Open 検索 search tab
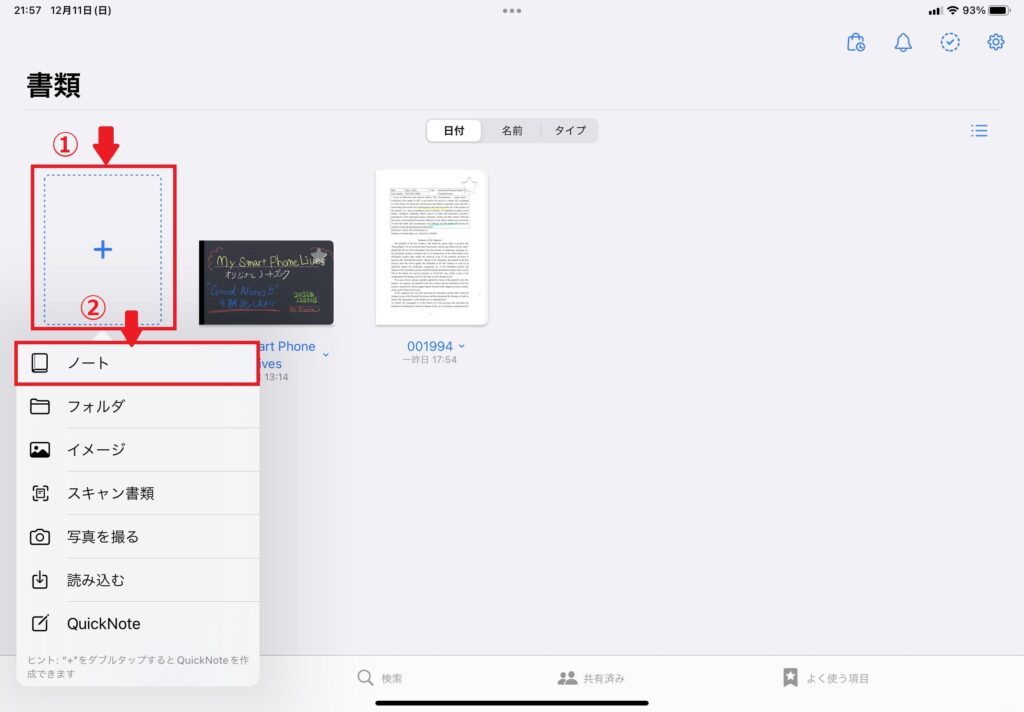This screenshot has width=1024, height=712. 380,678
